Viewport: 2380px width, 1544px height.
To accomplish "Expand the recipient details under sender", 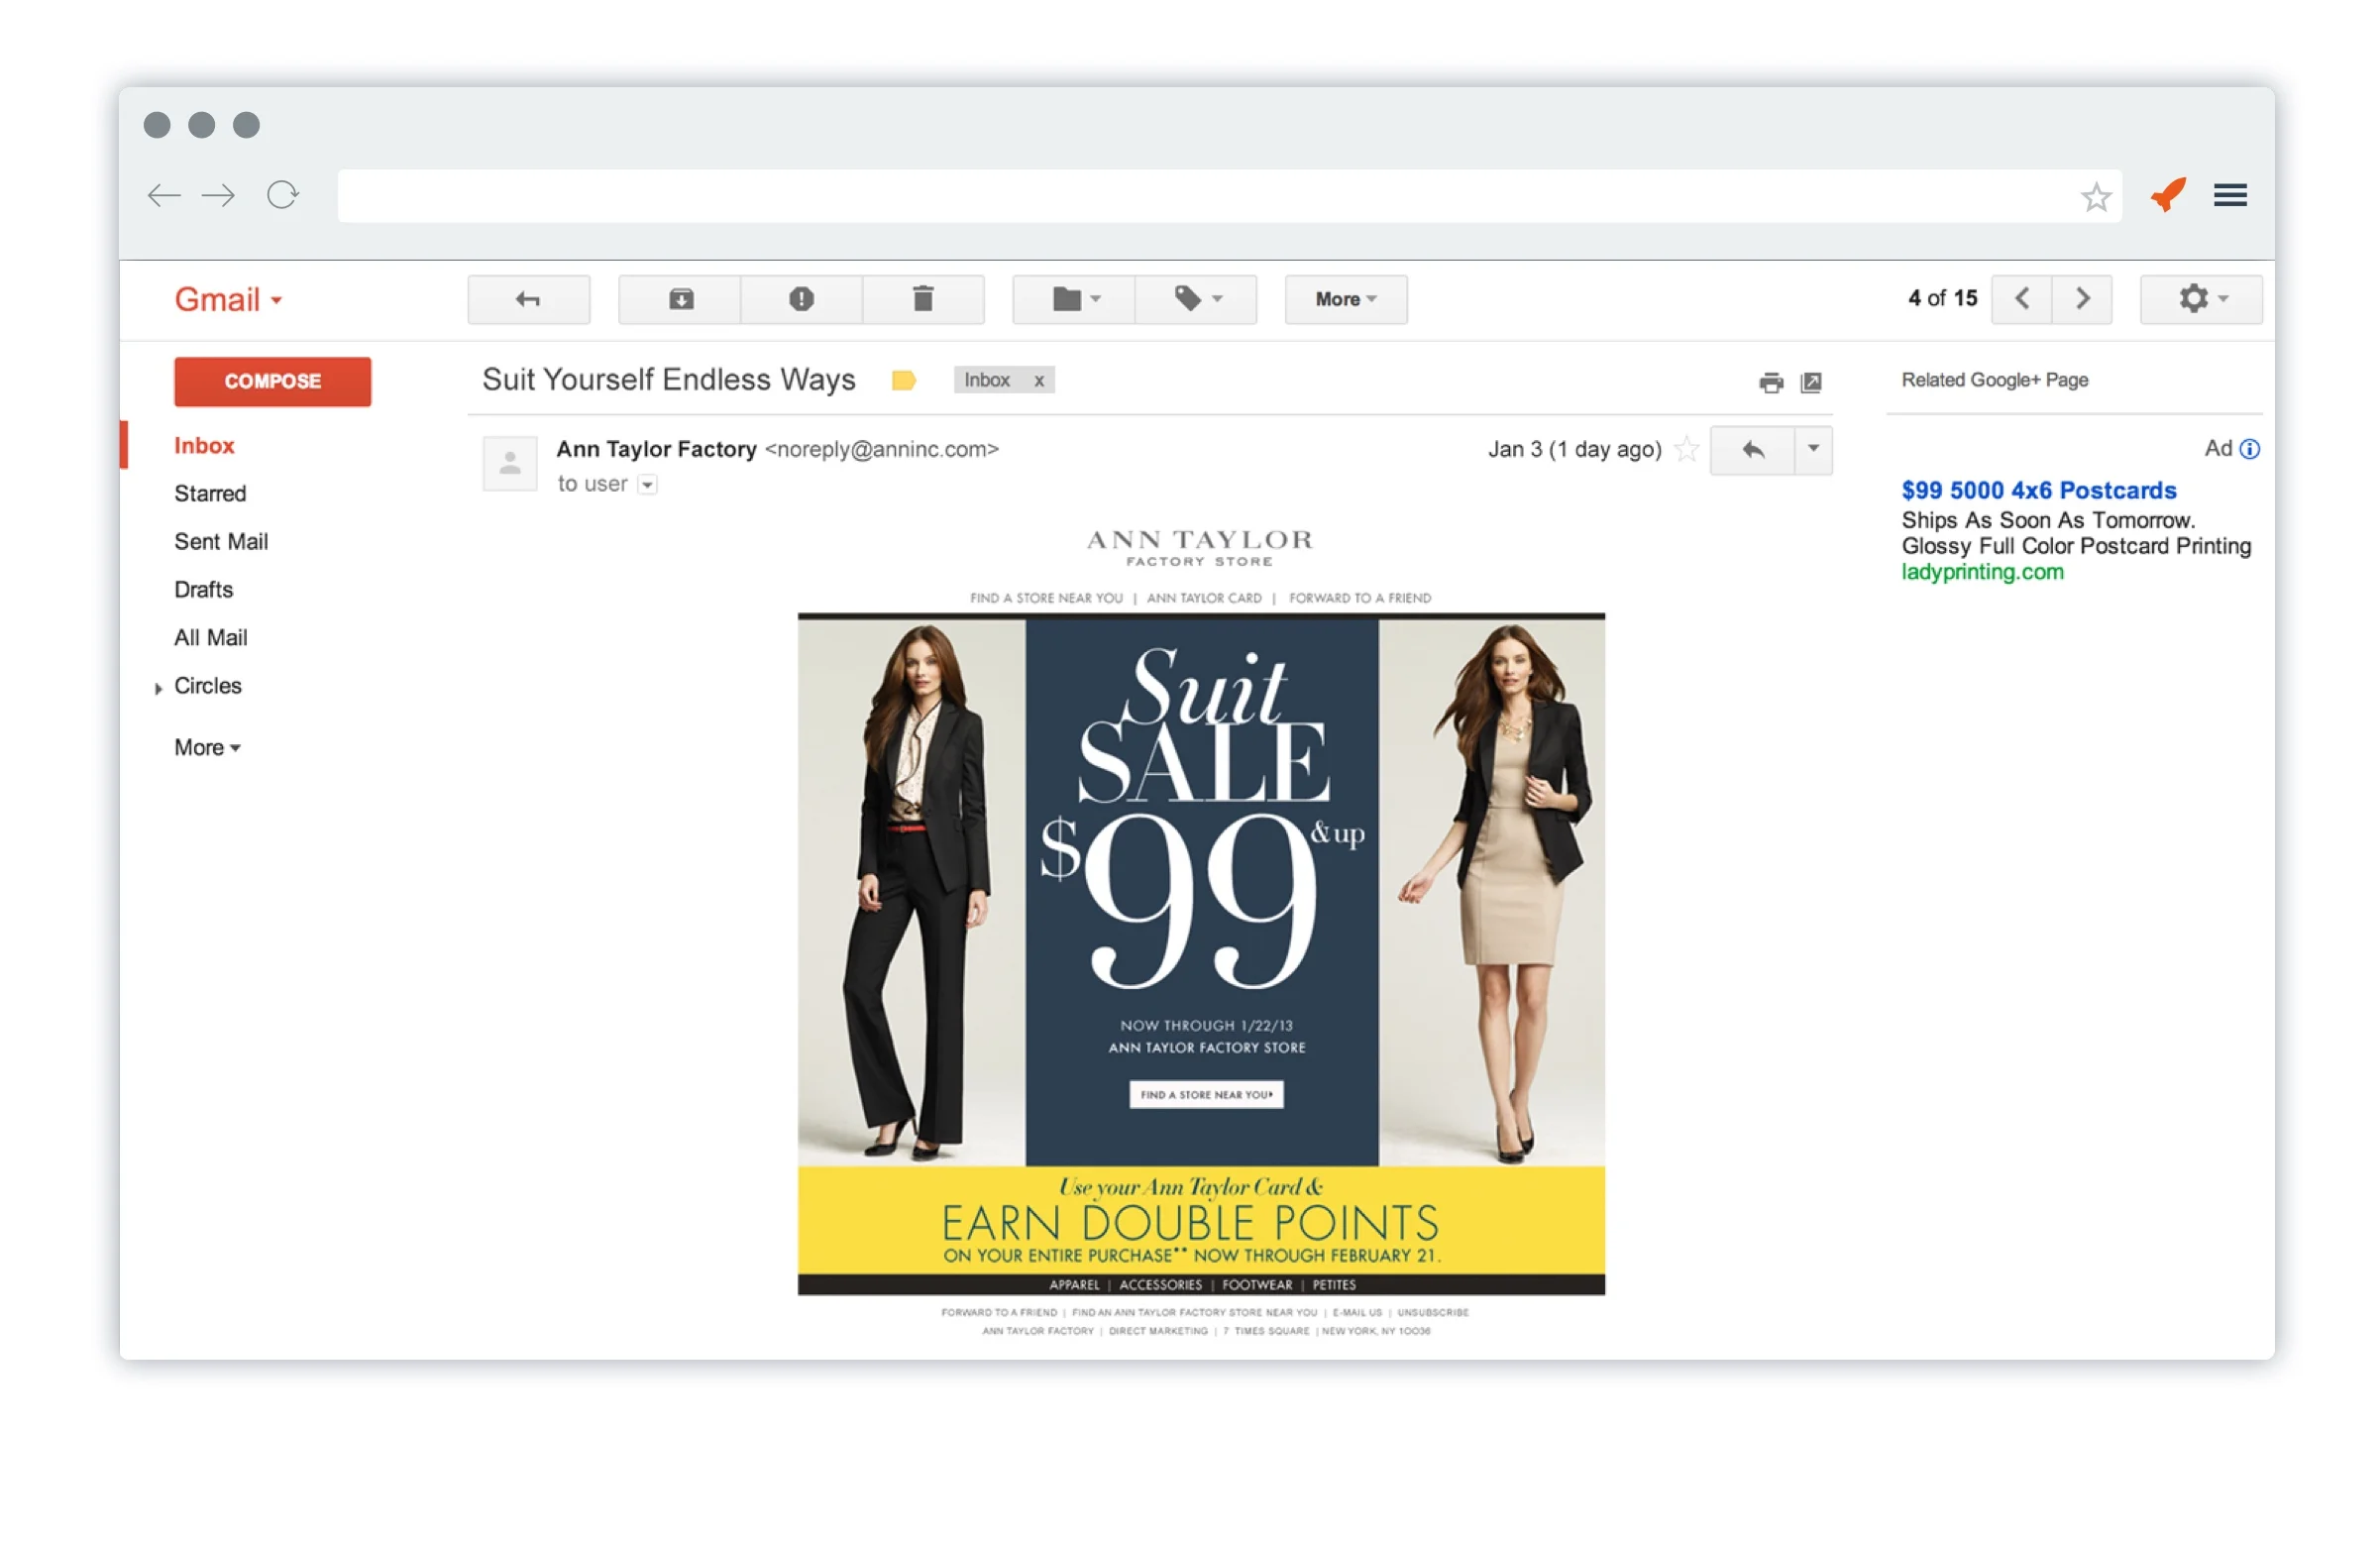I will 647,484.
